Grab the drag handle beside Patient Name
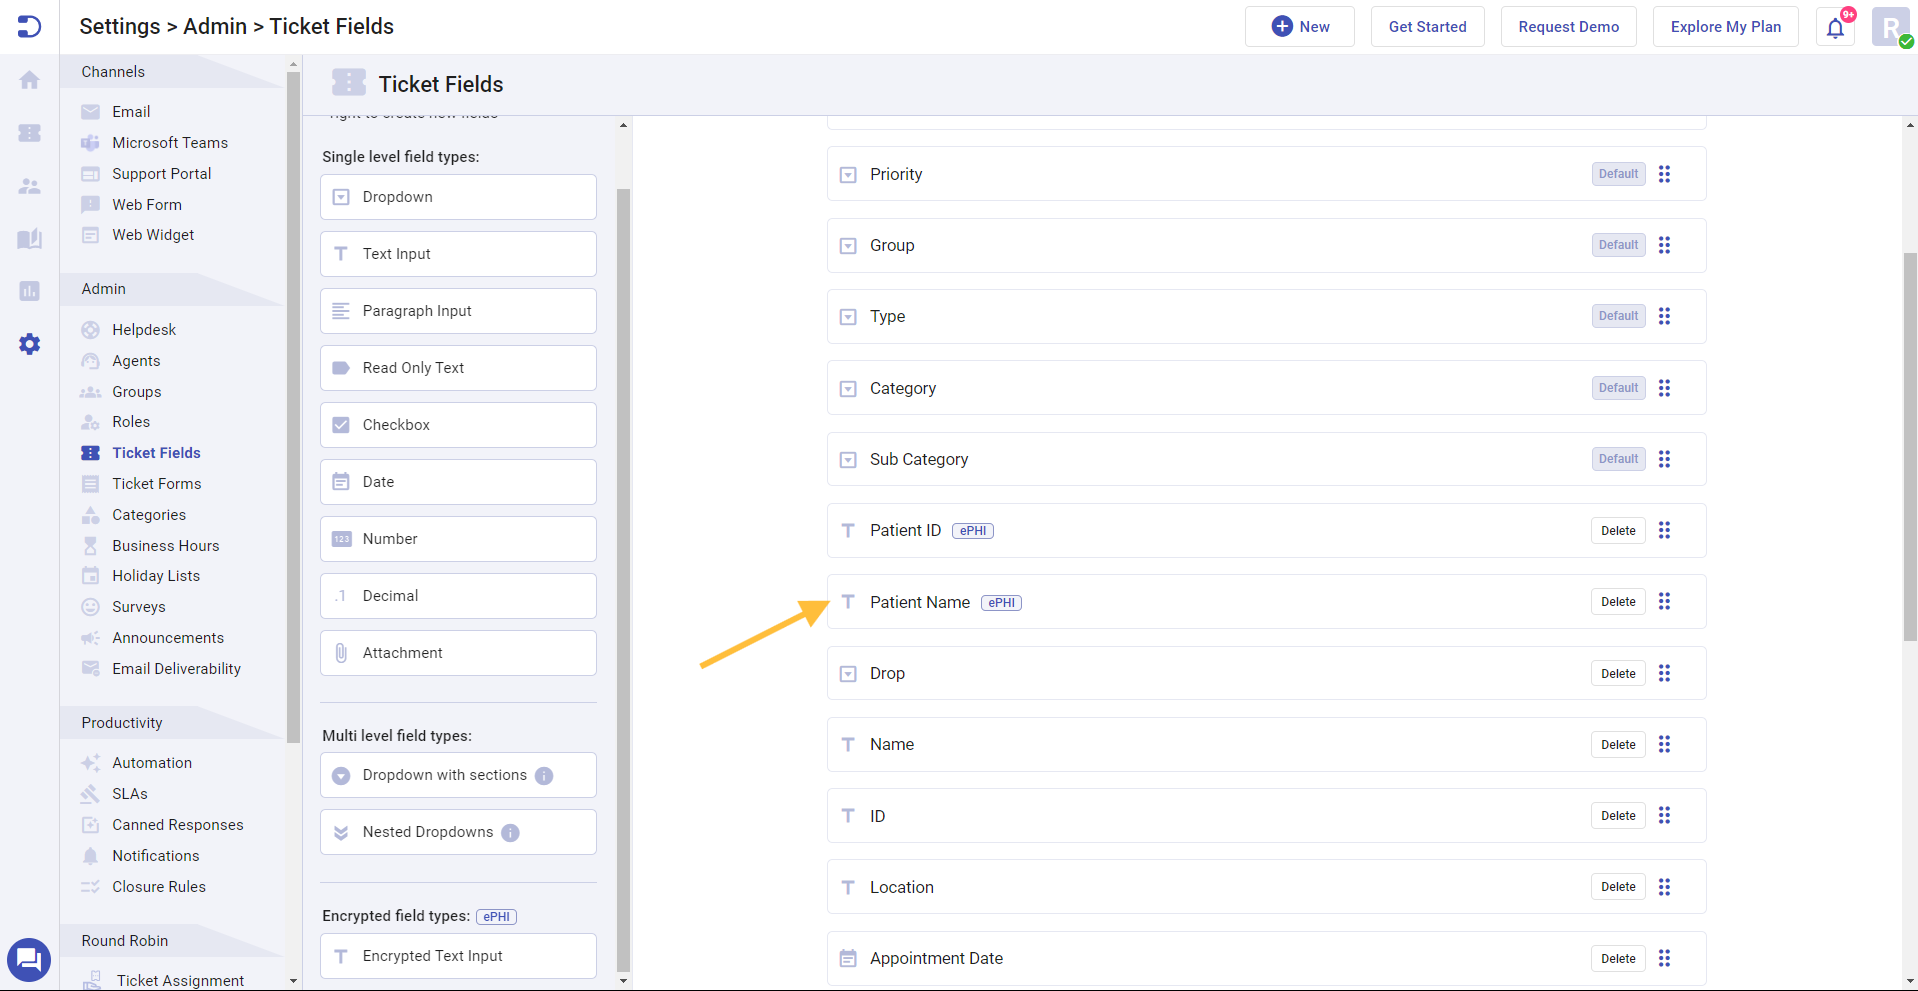 1665,601
